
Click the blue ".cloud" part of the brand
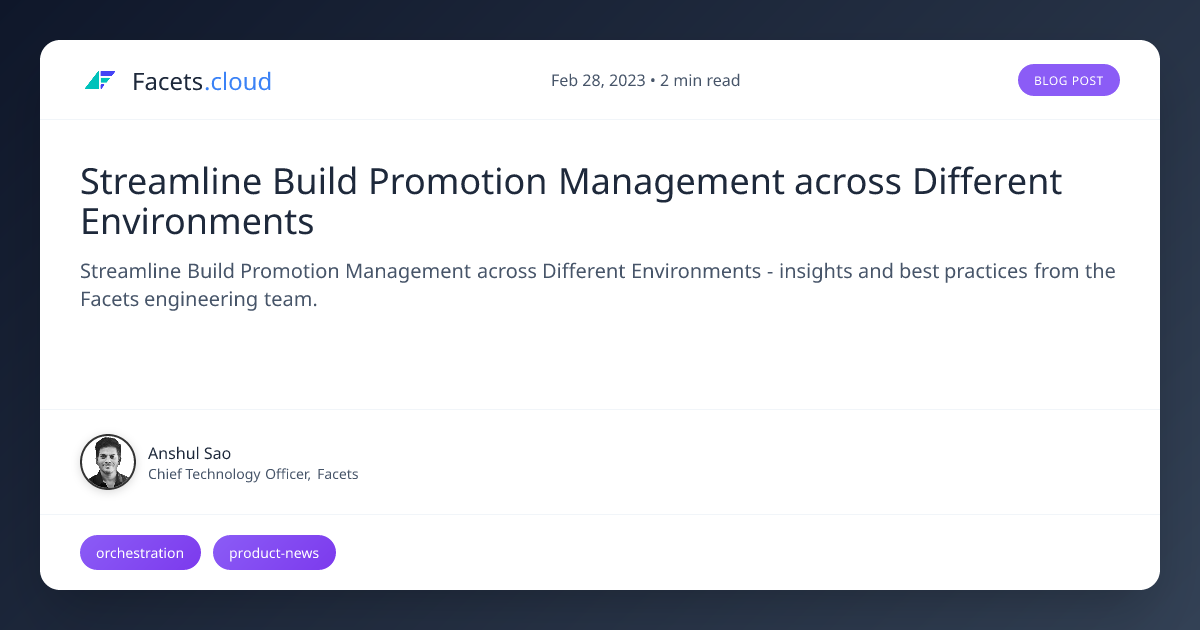click(x=238, y=81)
